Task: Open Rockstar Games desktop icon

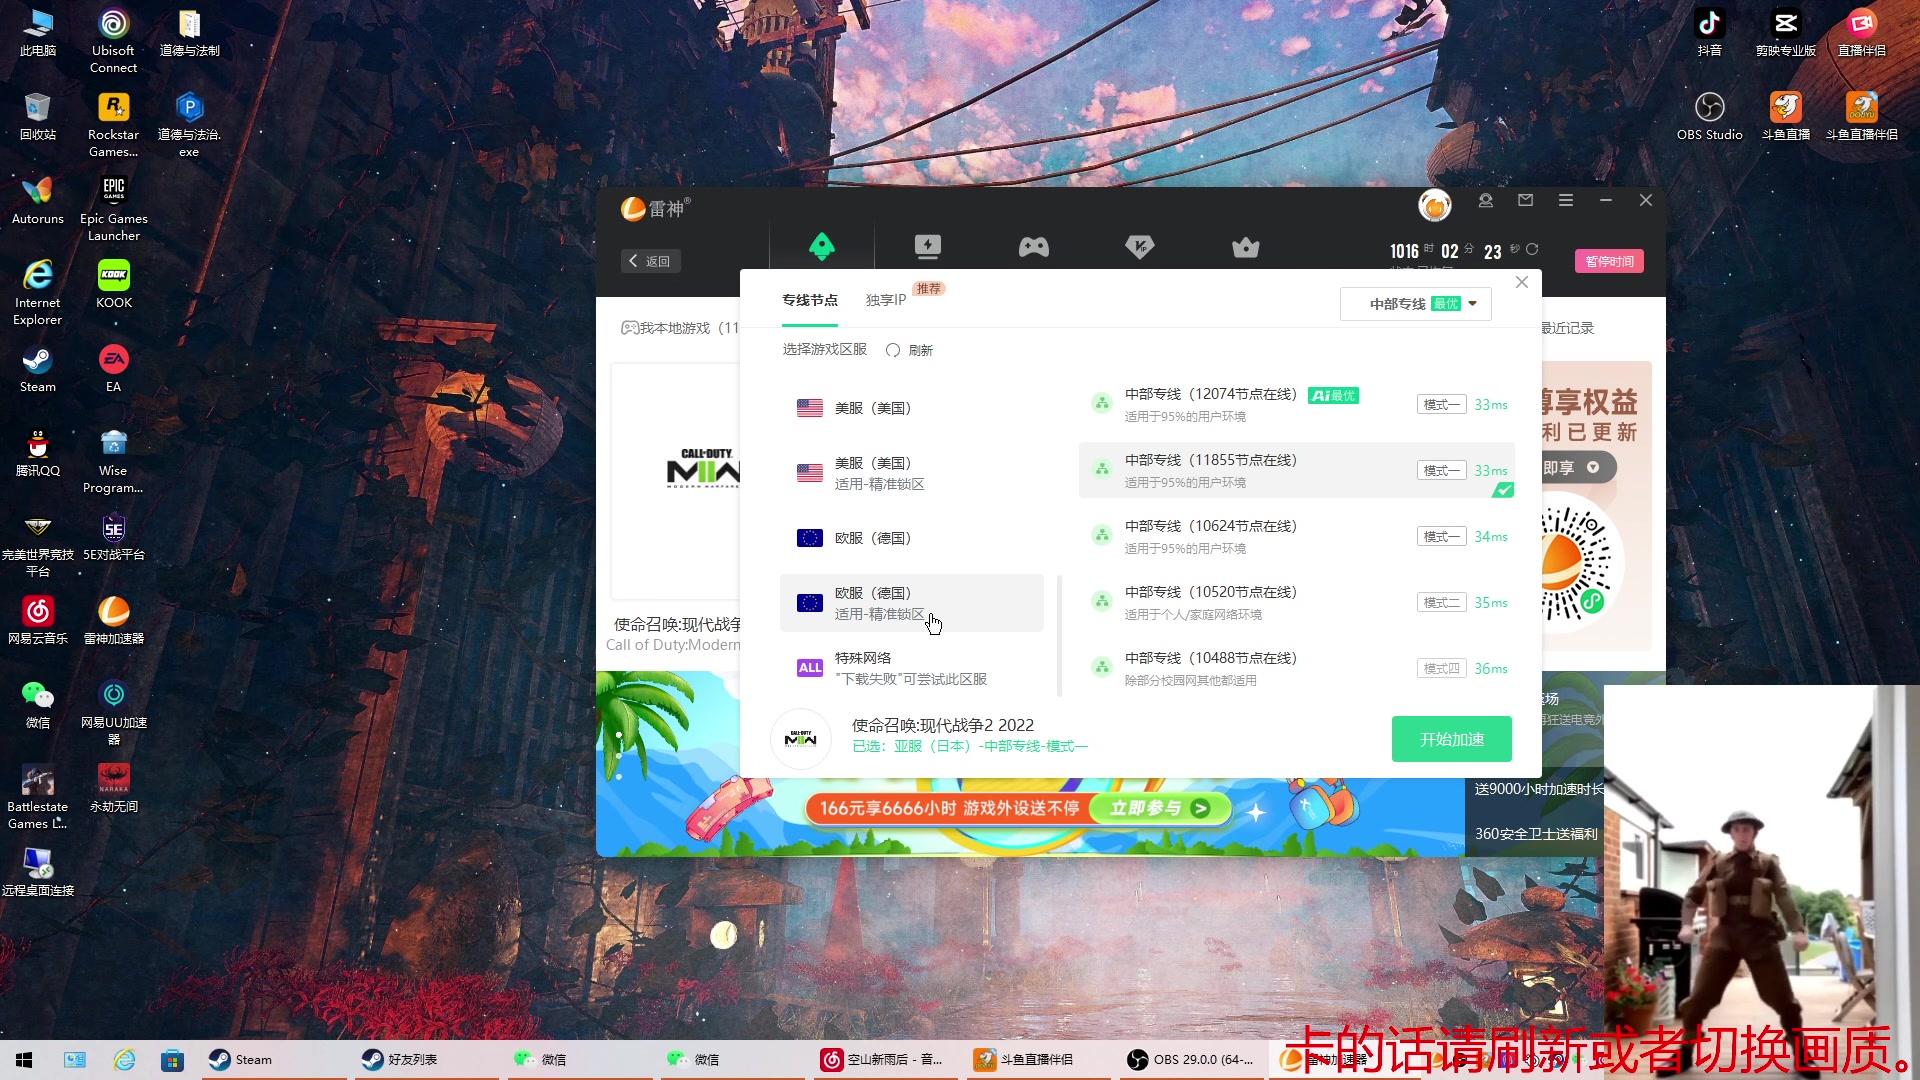Action: 113,124
